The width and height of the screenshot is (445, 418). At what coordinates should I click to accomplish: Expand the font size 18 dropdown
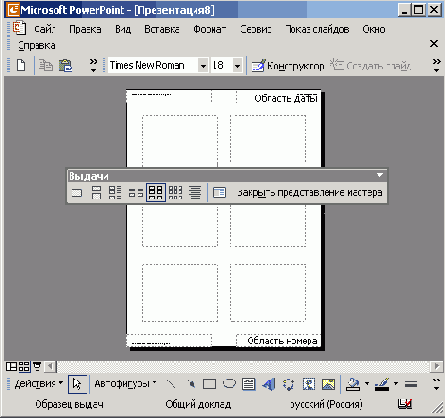237,65
